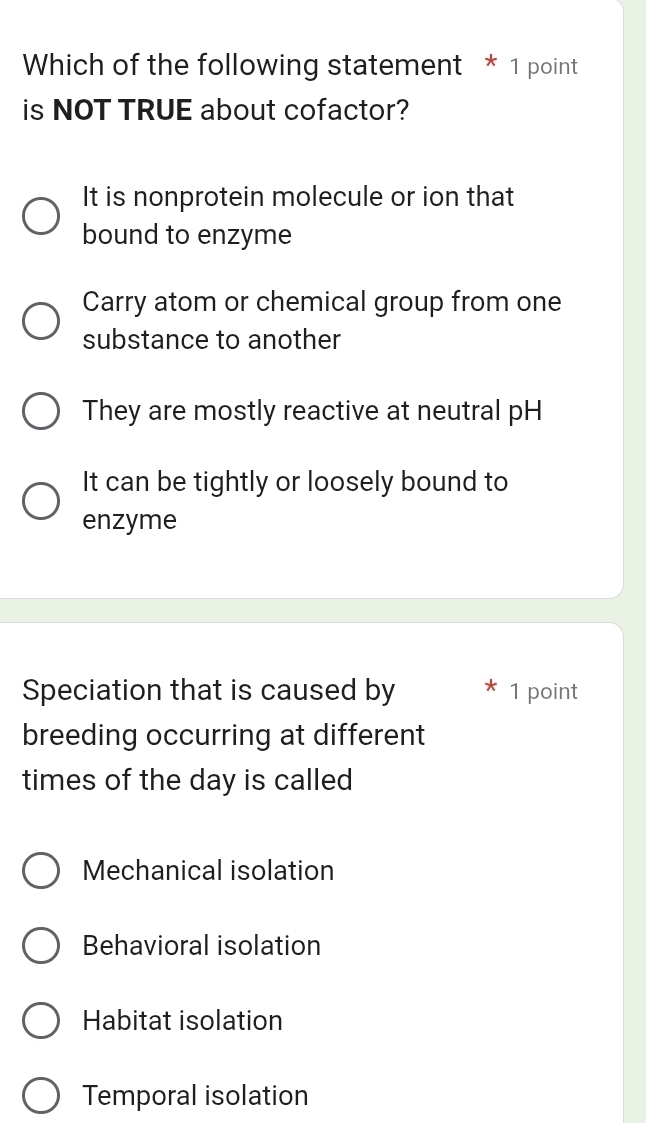
Task: Click the "Behavioral isolation" answer label
Action: (x=202, y=946)
